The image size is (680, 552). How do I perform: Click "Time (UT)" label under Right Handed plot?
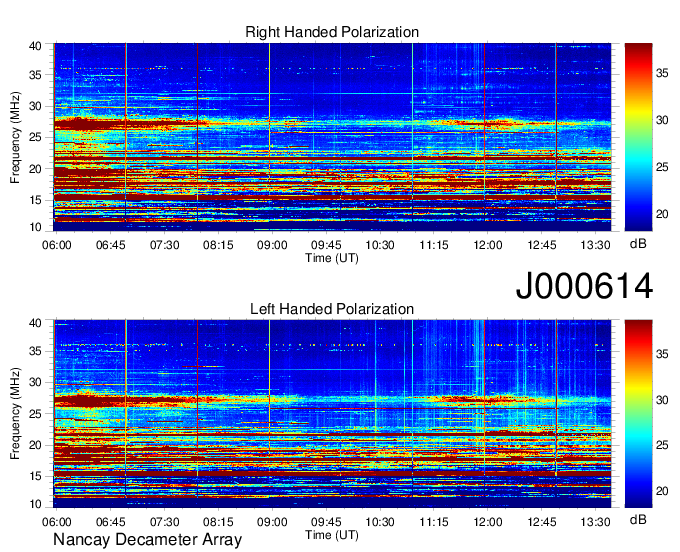332,258
